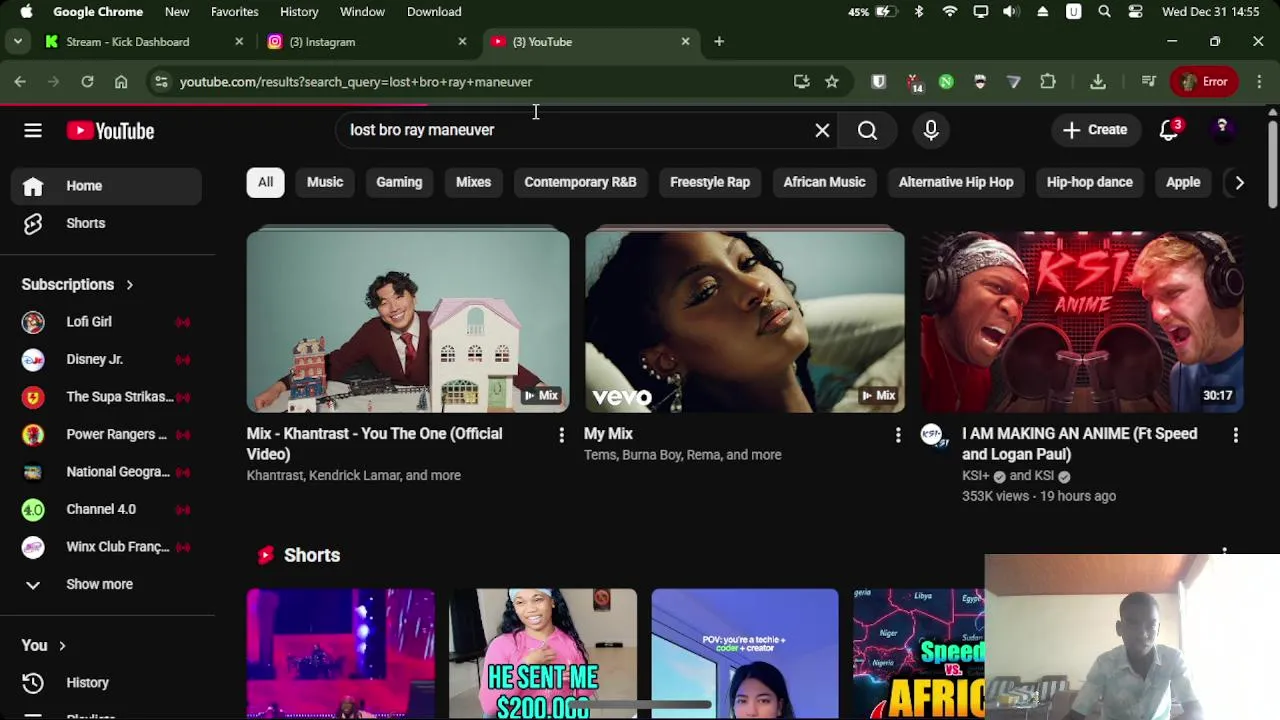Select the Alternative Hip Hop chip

956,182
